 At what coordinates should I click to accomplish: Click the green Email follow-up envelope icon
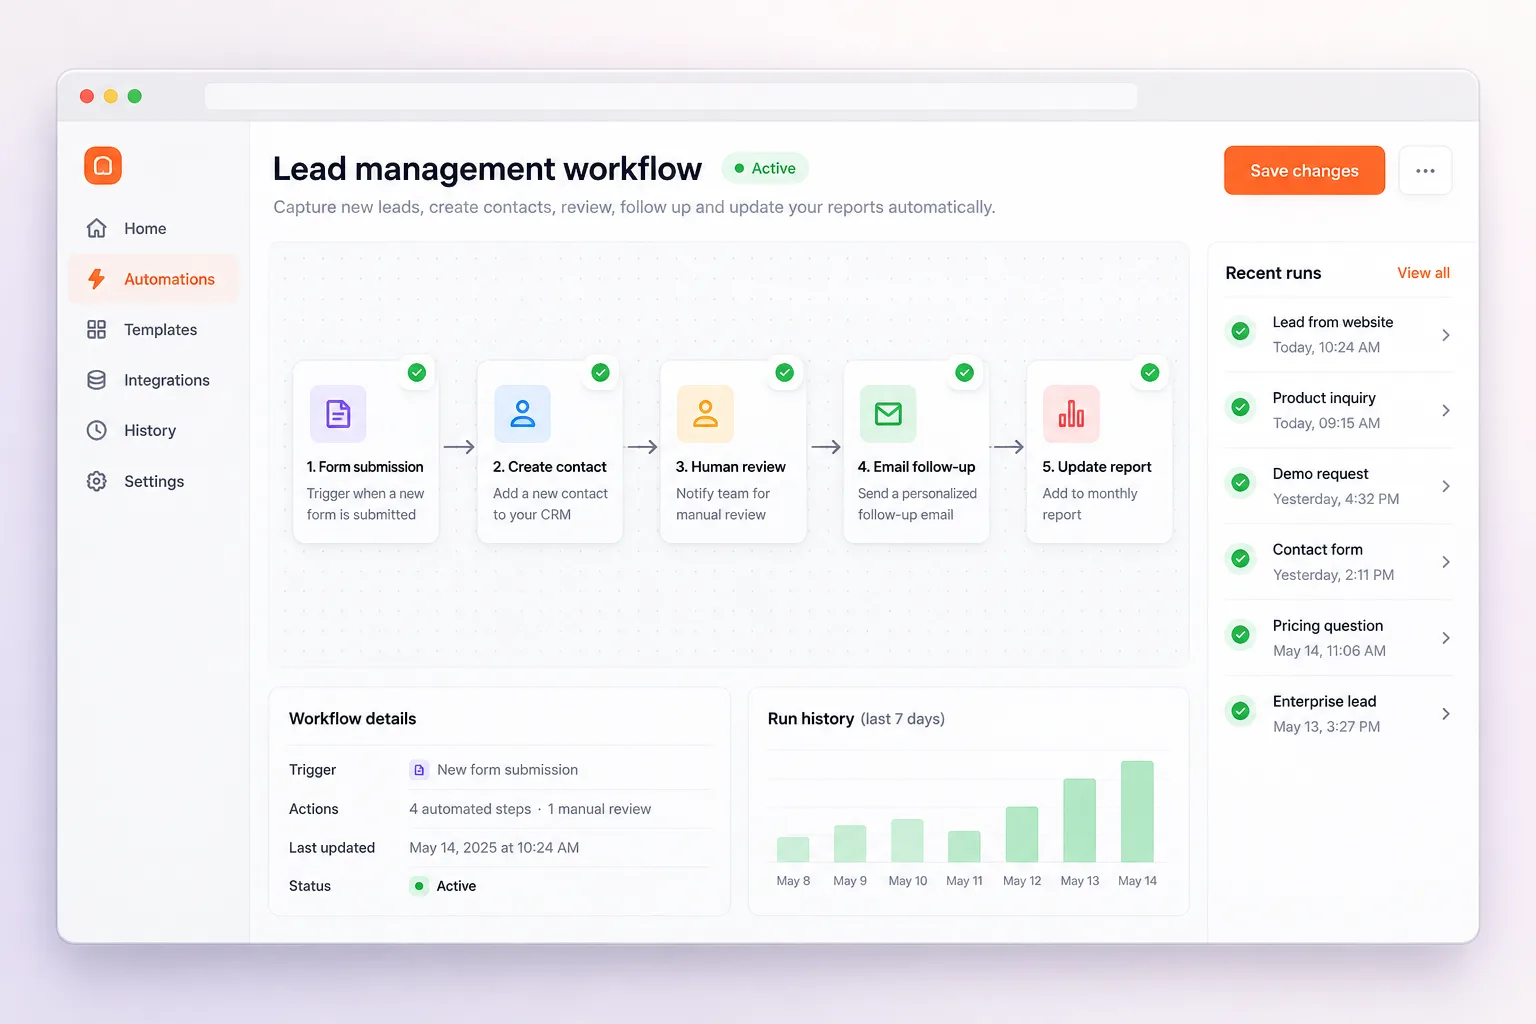(x=888, y=413)
